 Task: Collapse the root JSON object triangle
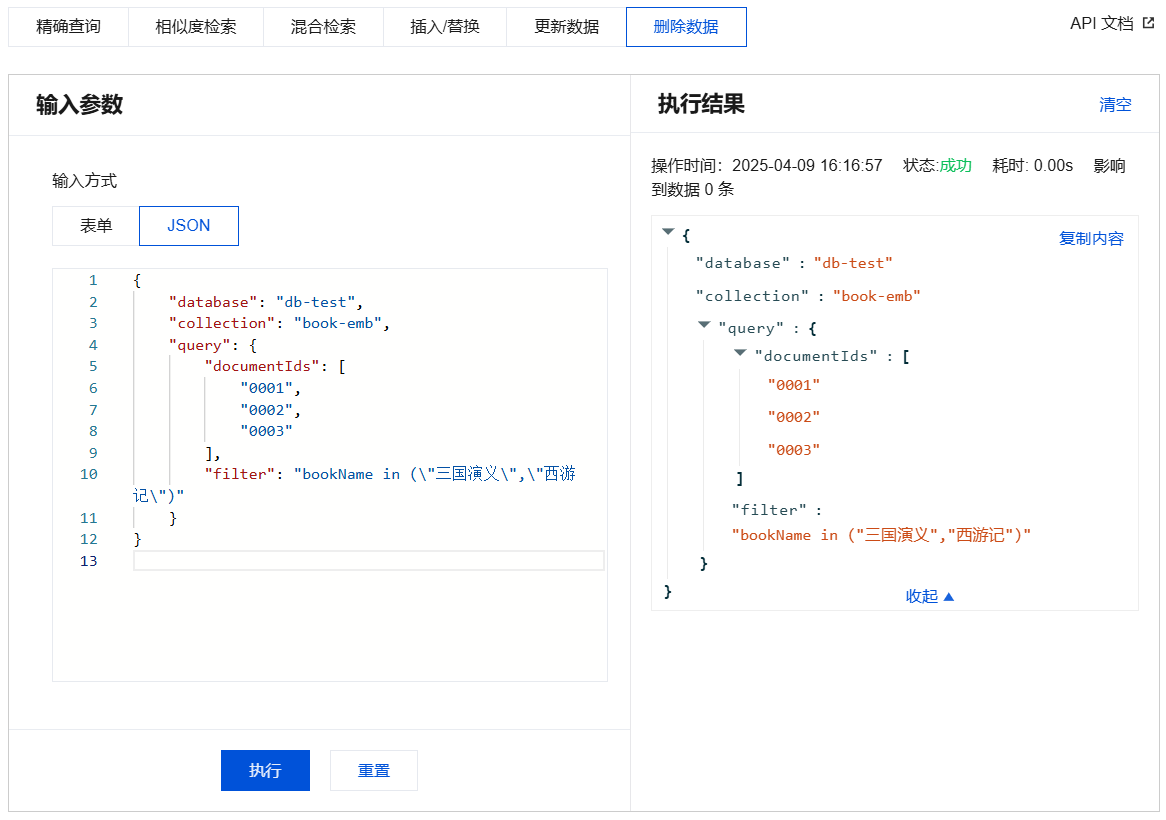668,232
